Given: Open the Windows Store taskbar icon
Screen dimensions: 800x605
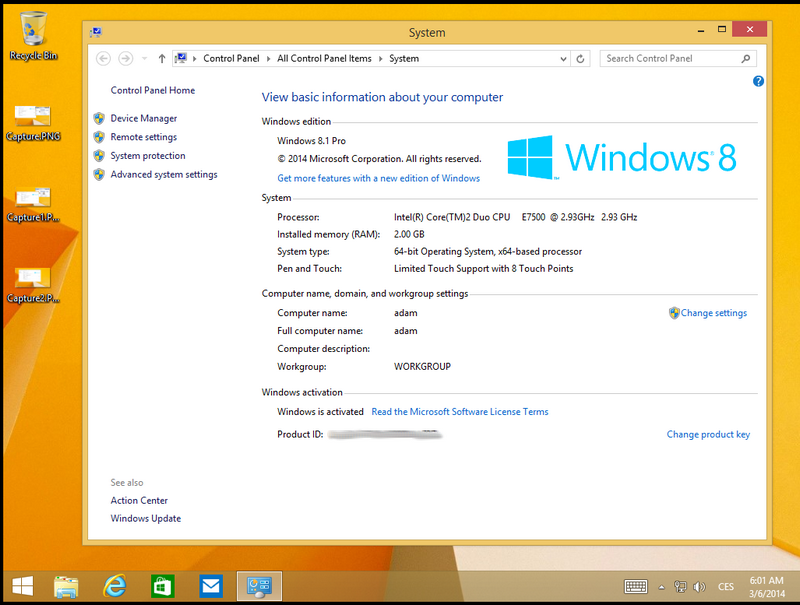Looking at the screenshot, I should 163,586.
